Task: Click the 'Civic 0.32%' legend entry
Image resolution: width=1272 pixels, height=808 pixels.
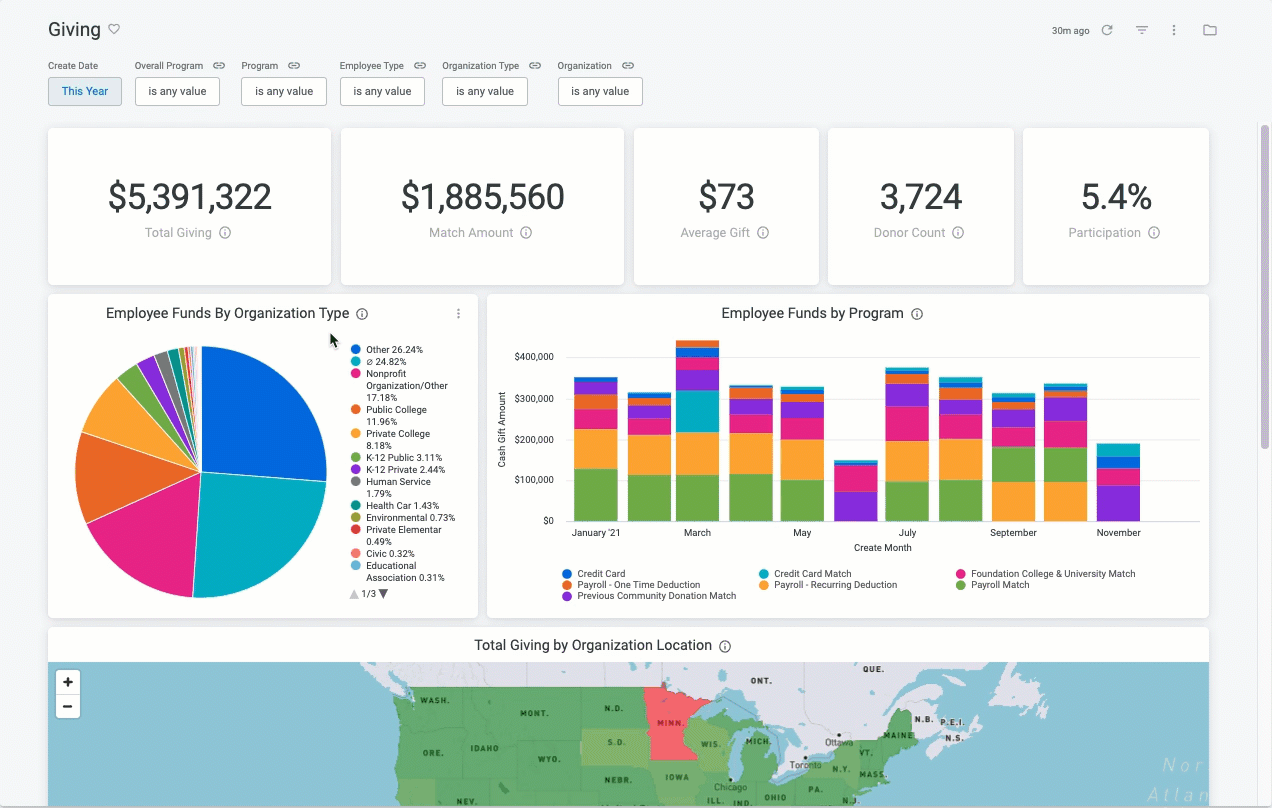Action: tap(382, 554)
